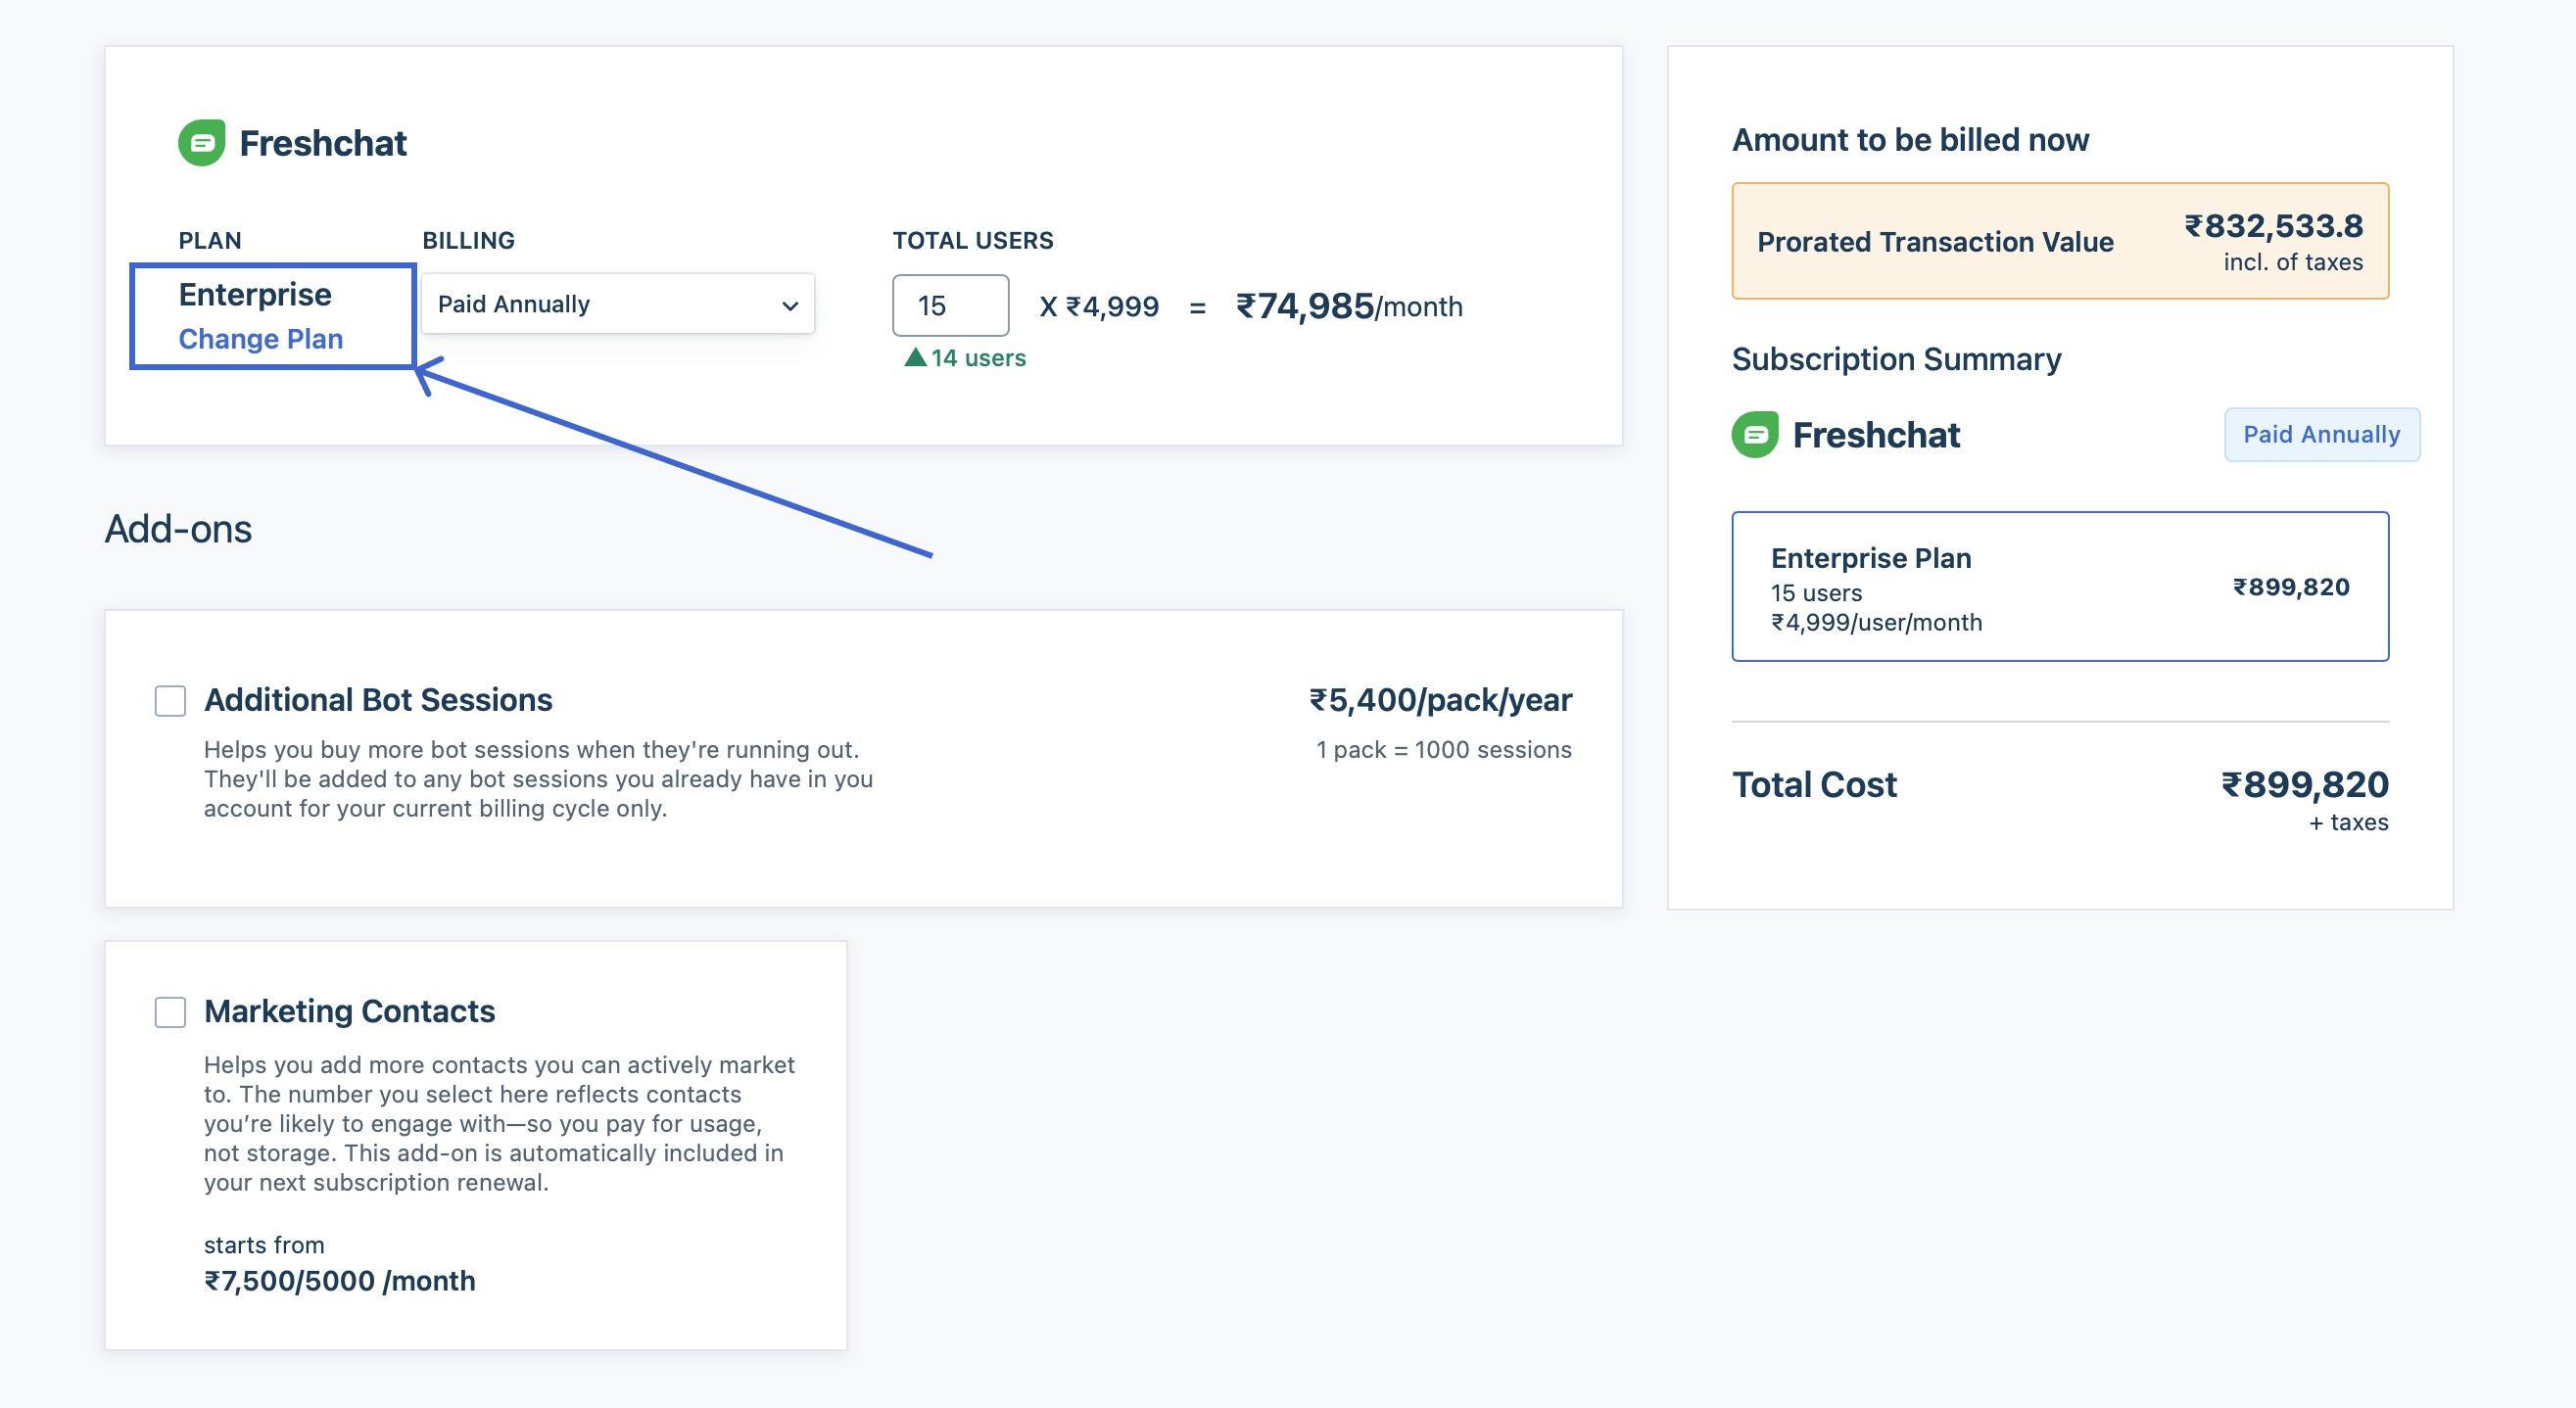2576x1408 pixels.
Task: Select the Enterprise Plan summary card
Action: point(2060,586)
